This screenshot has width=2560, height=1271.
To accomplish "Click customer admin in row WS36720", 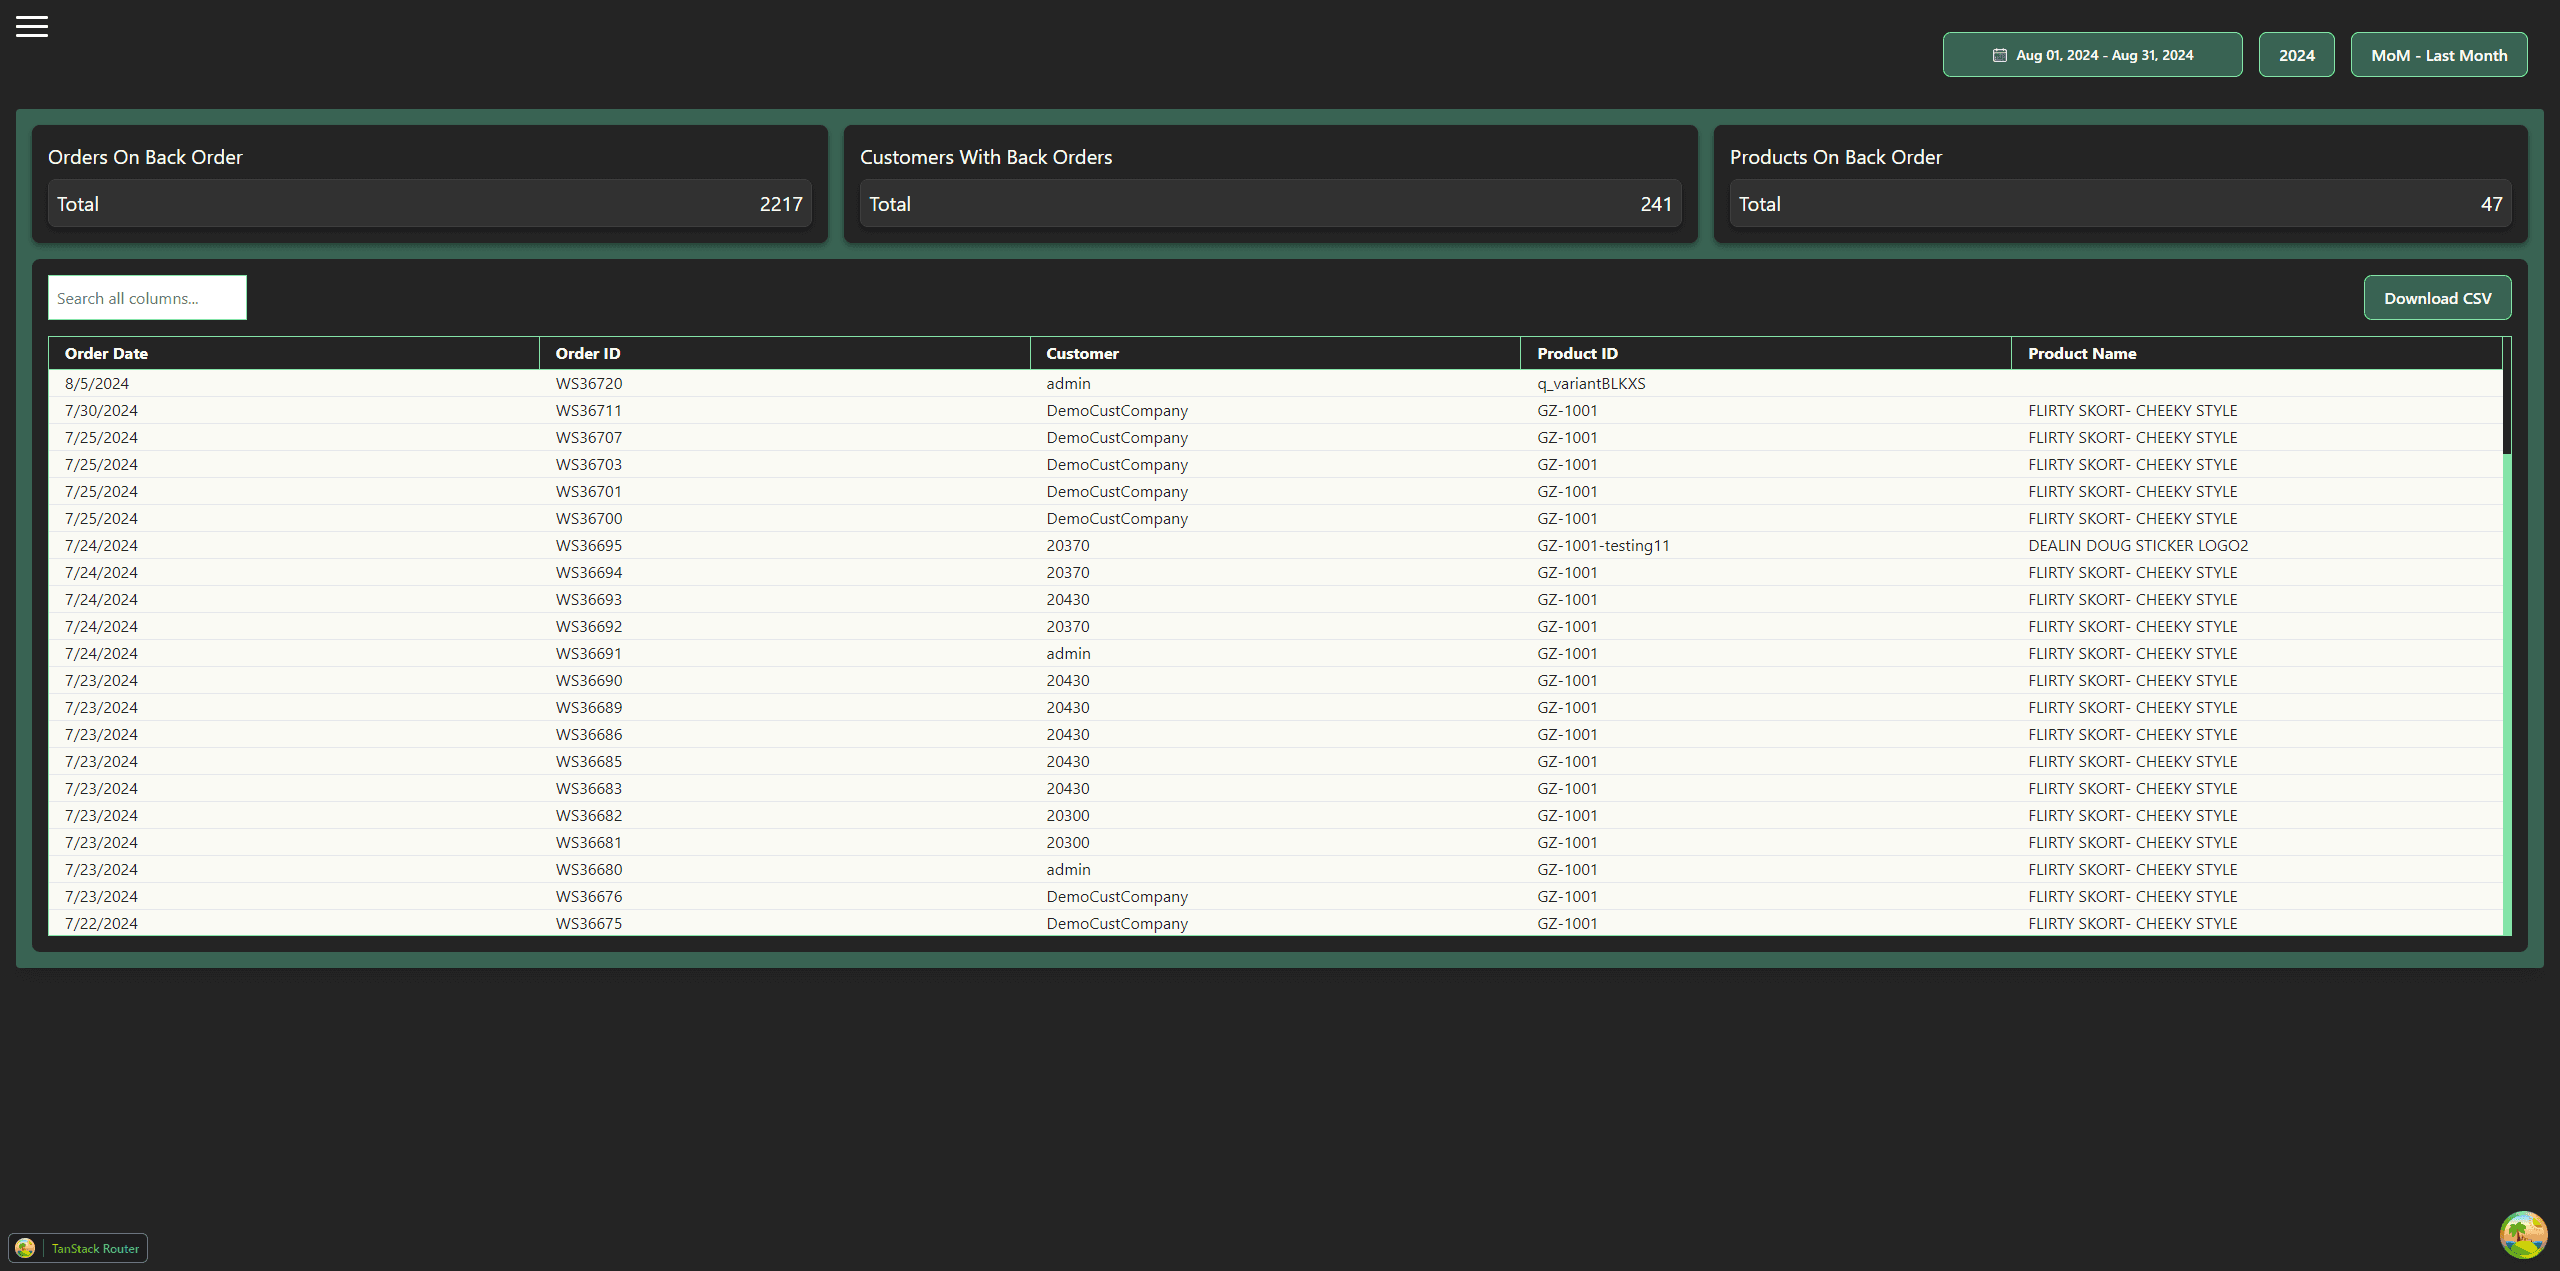I will [x=1068, y=383].
